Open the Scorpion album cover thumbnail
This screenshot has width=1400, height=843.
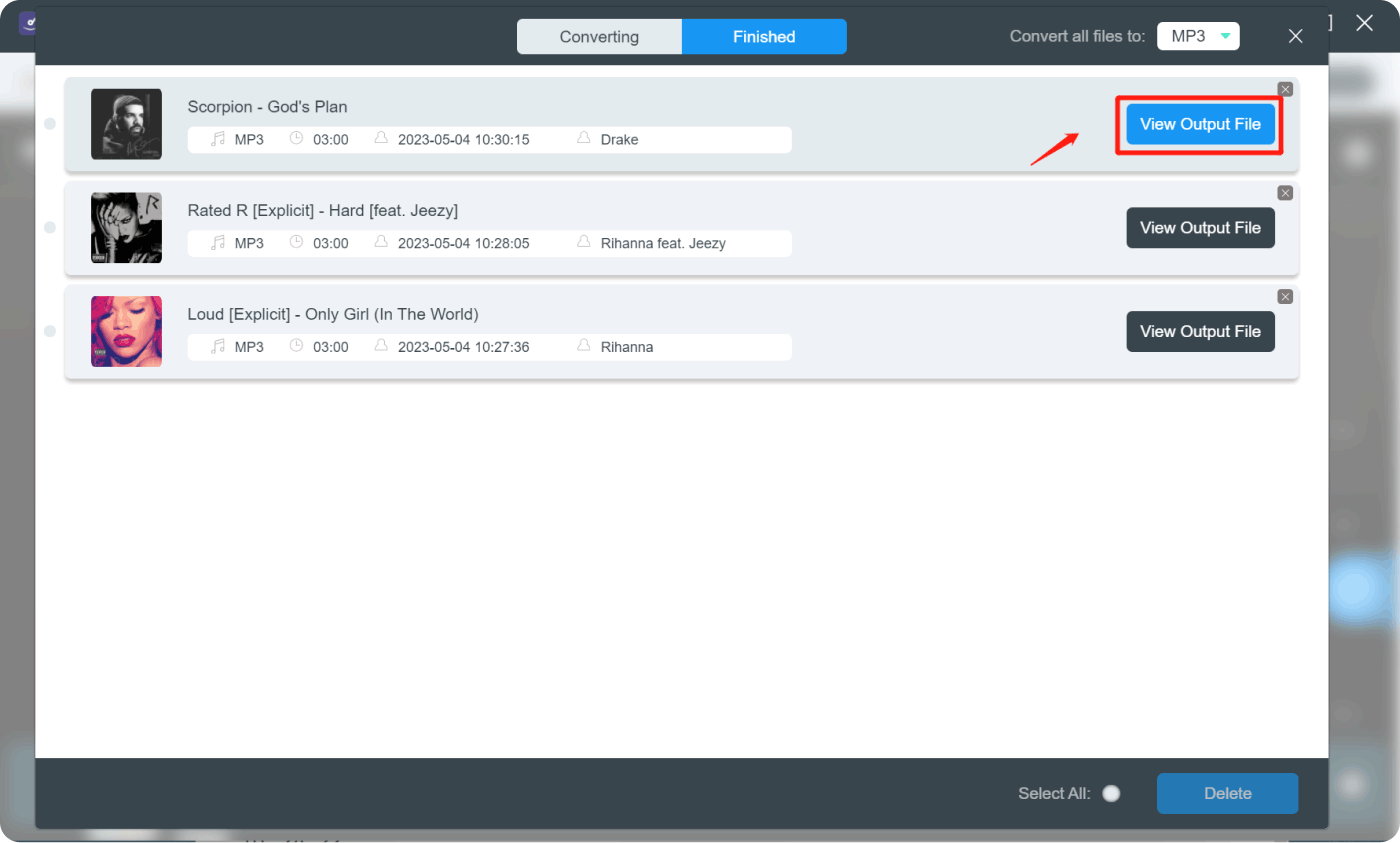pos(126,124)
